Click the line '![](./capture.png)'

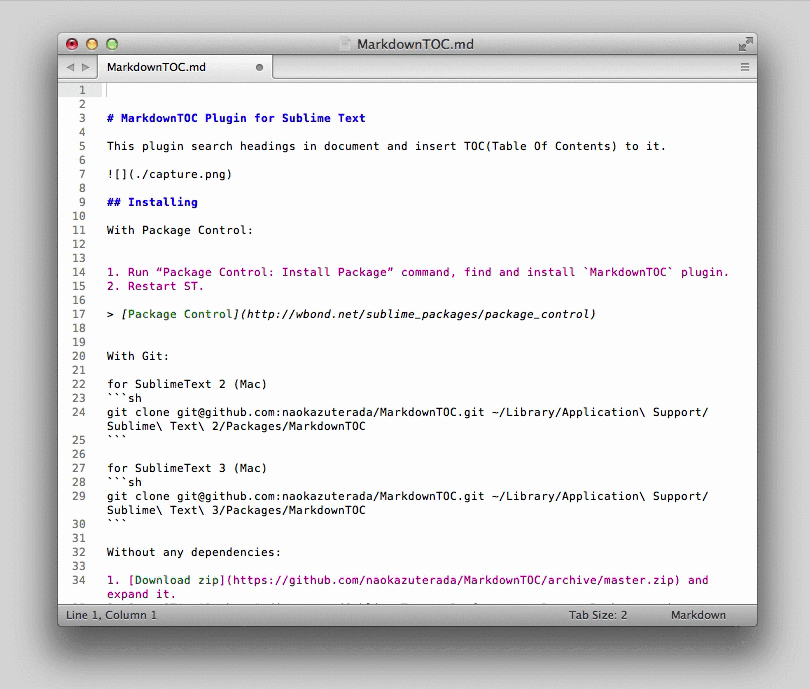(x=169, y=174)
